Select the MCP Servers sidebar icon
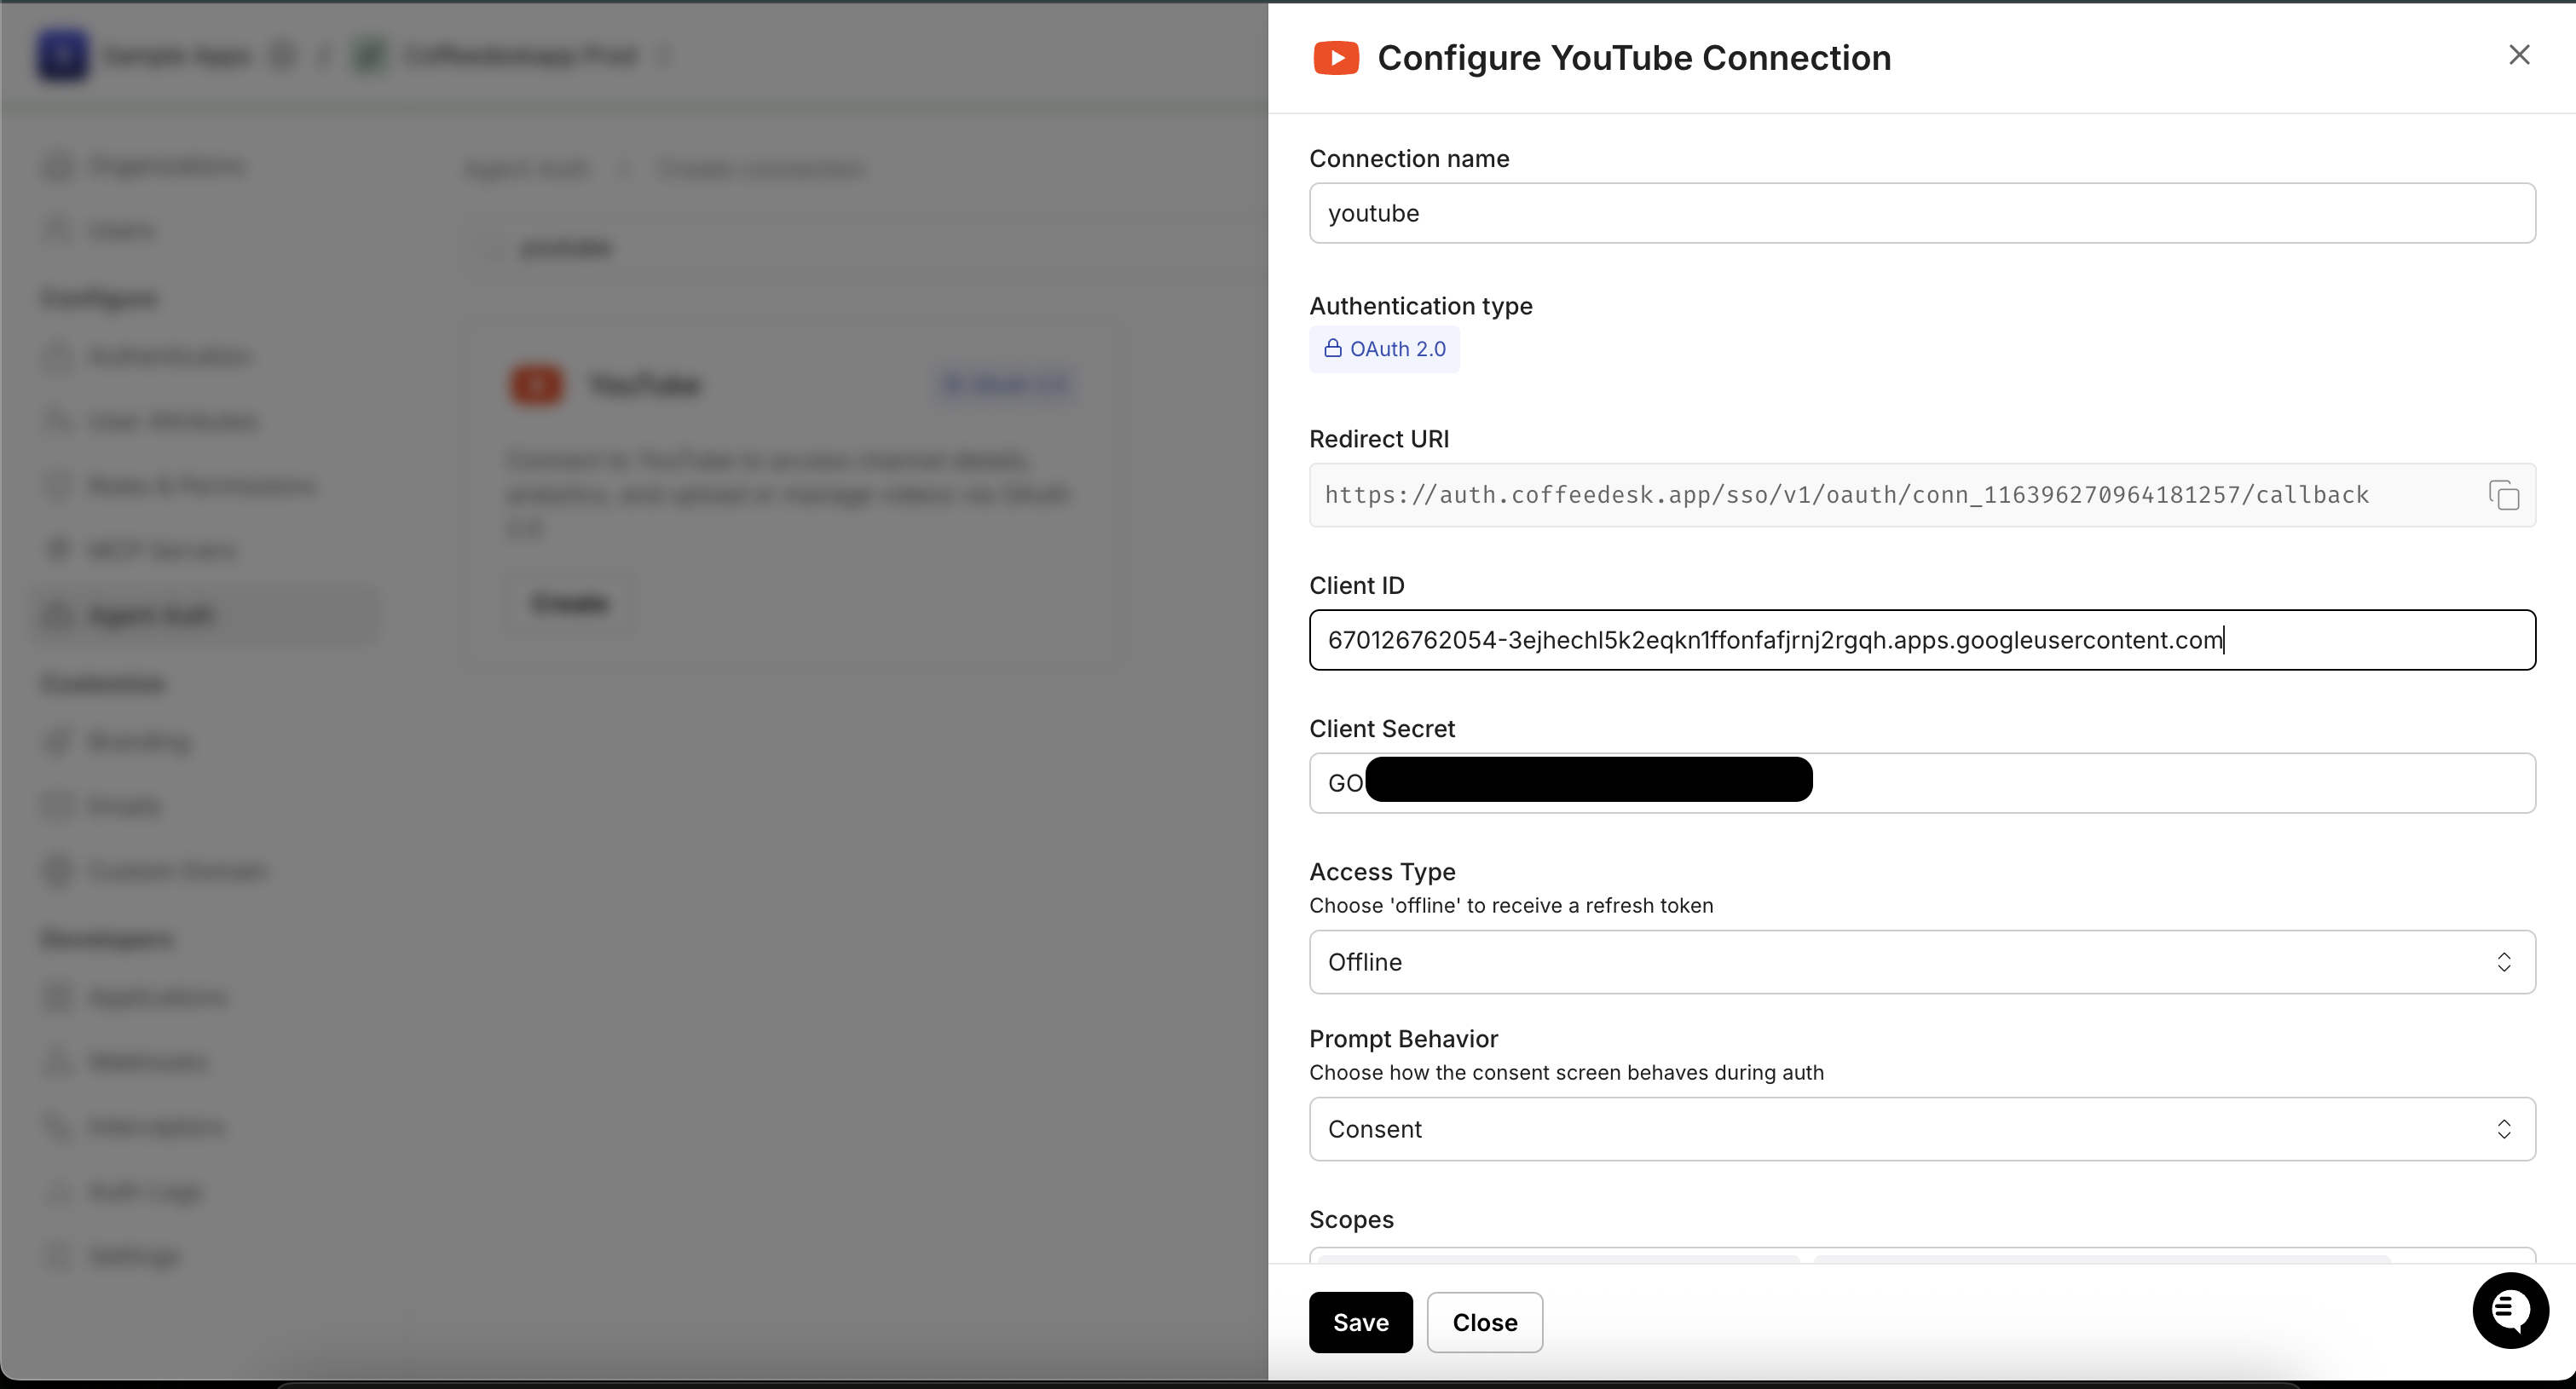The height and width of the screenshot is (1389, 2576). (58, 549)
